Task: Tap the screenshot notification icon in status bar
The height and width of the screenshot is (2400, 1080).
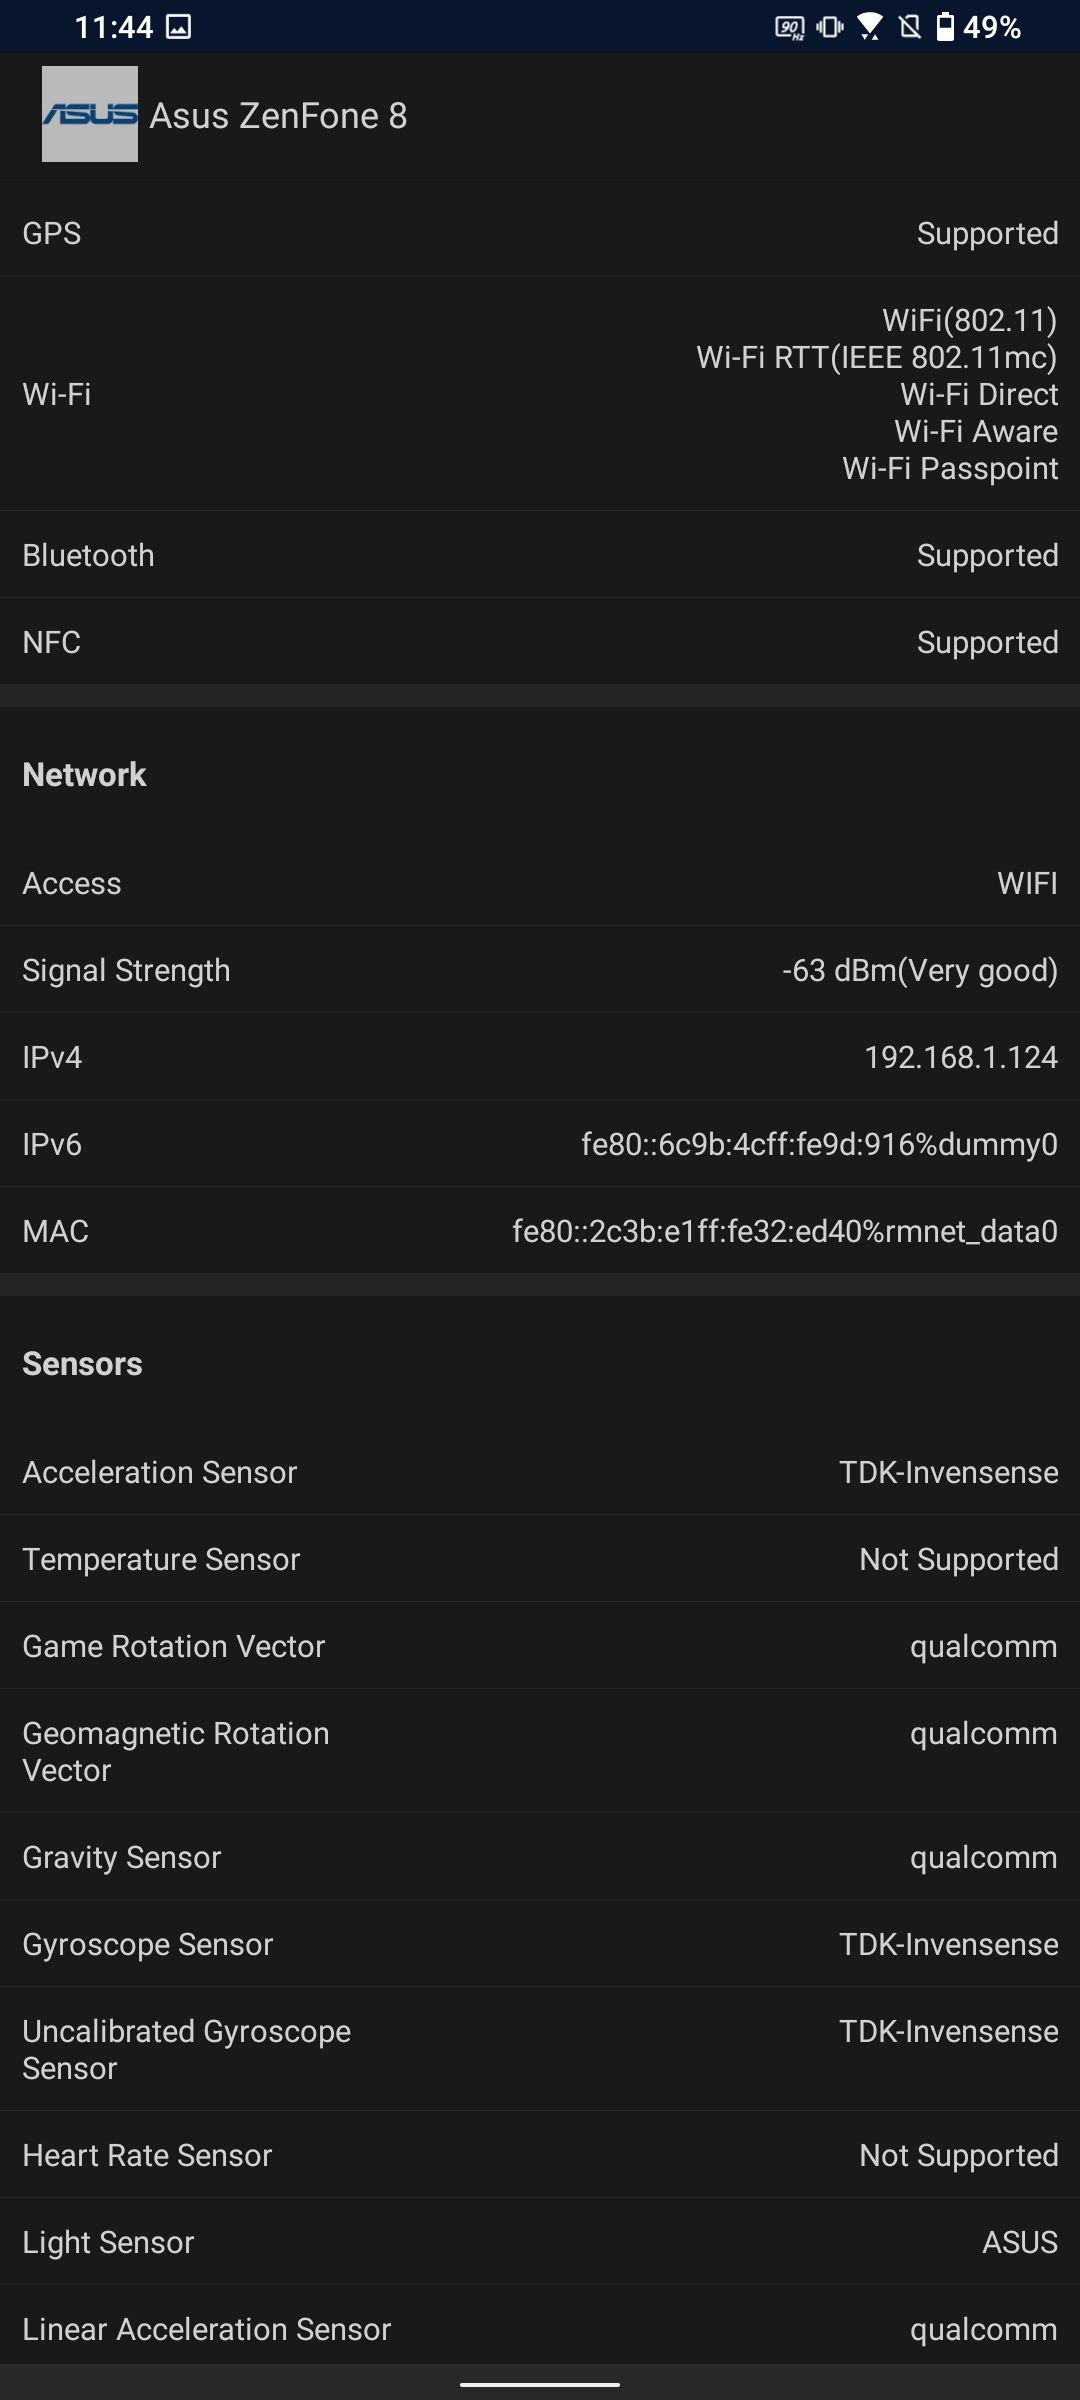Action: pyautogui.click(x=178, y=27)
